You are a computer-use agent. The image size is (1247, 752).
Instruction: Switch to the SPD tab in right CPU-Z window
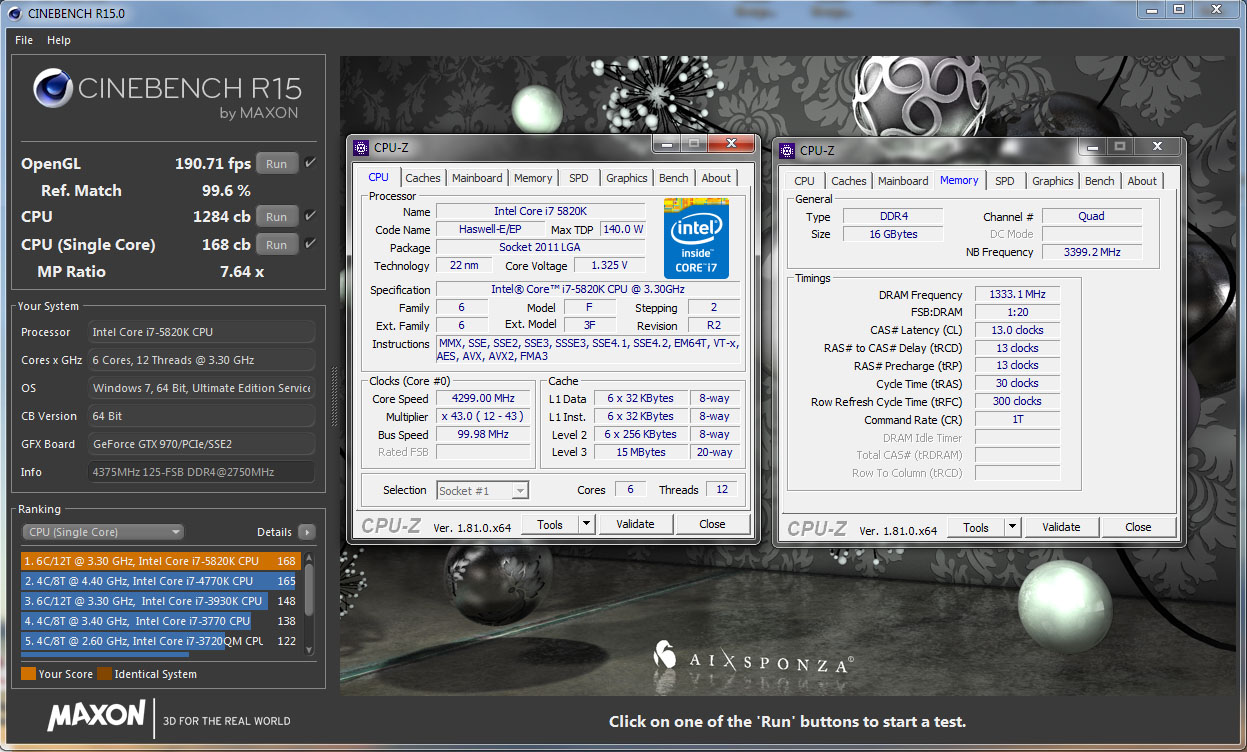pos(1005,181)
